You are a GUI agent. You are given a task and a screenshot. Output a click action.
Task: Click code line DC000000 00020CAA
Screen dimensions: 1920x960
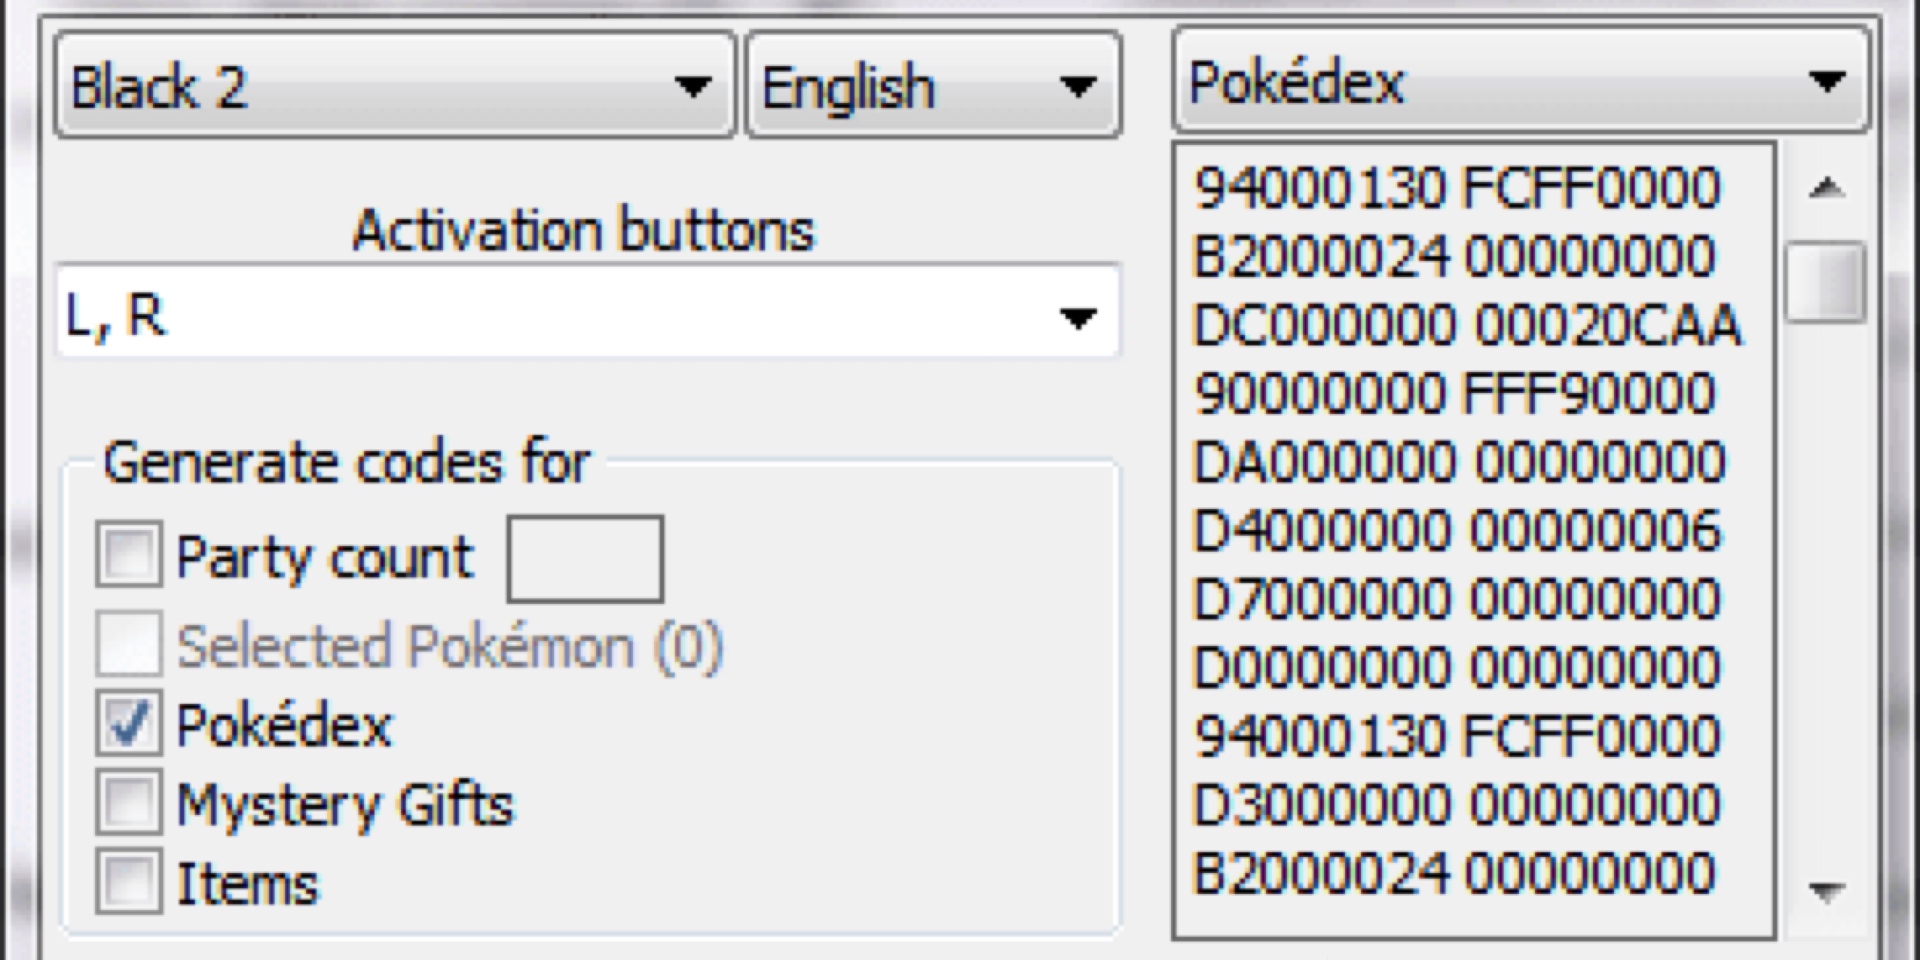pos(1467,326)
